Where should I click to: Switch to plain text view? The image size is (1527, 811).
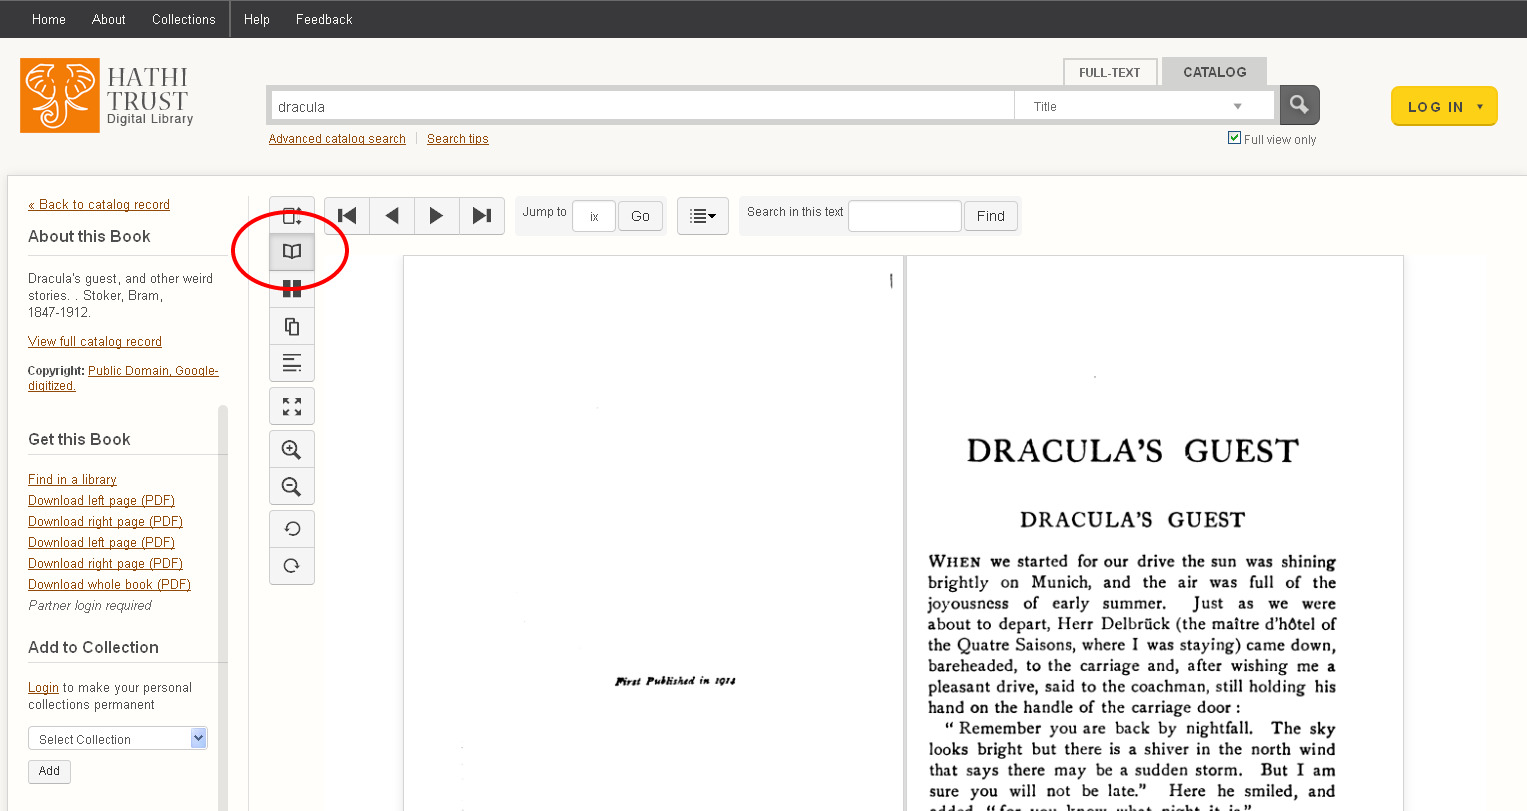292,363
